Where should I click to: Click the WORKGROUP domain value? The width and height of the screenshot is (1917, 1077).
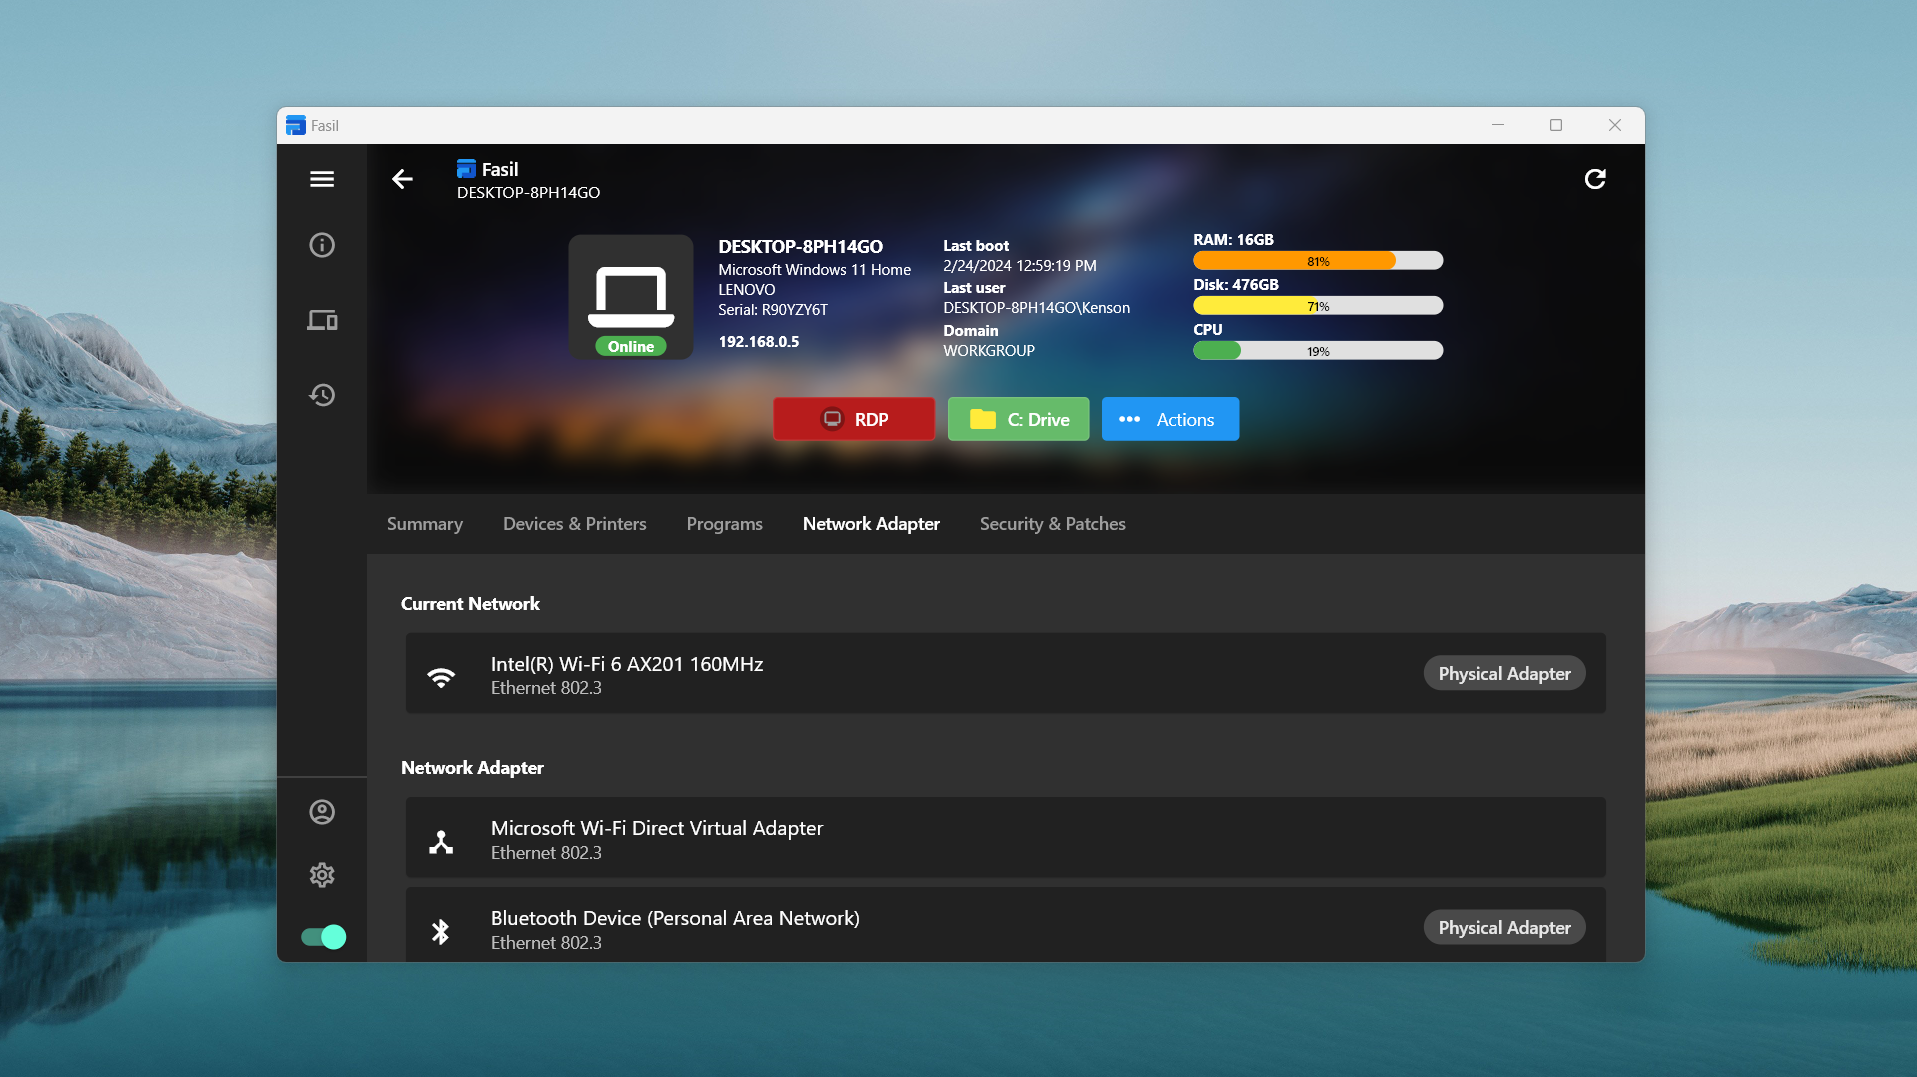click(x=989, y=351)
